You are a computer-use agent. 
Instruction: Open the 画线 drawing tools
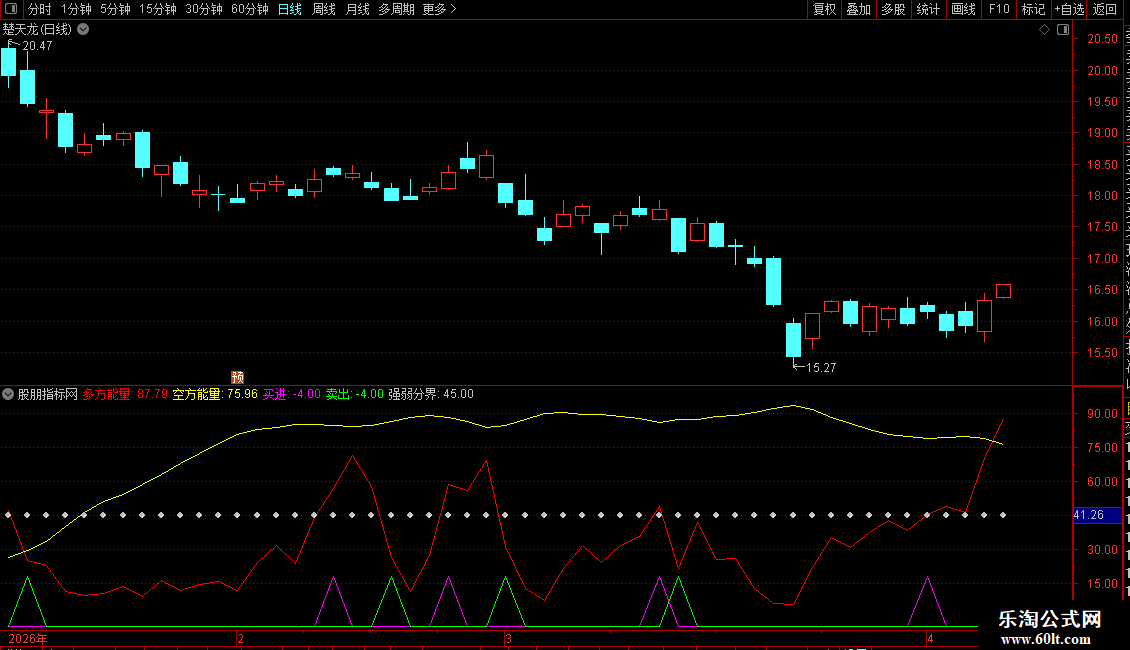[964, 9]
